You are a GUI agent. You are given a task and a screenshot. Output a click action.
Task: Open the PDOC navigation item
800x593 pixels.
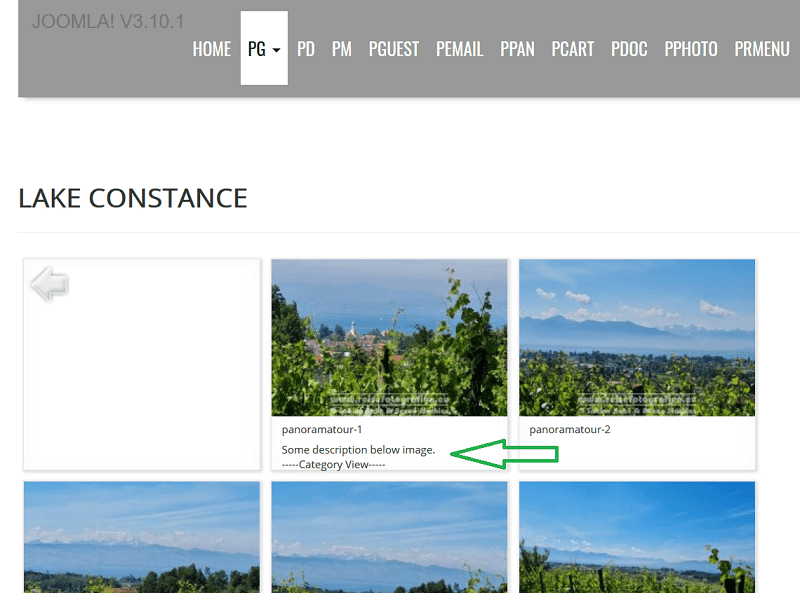tap(629, 49)
